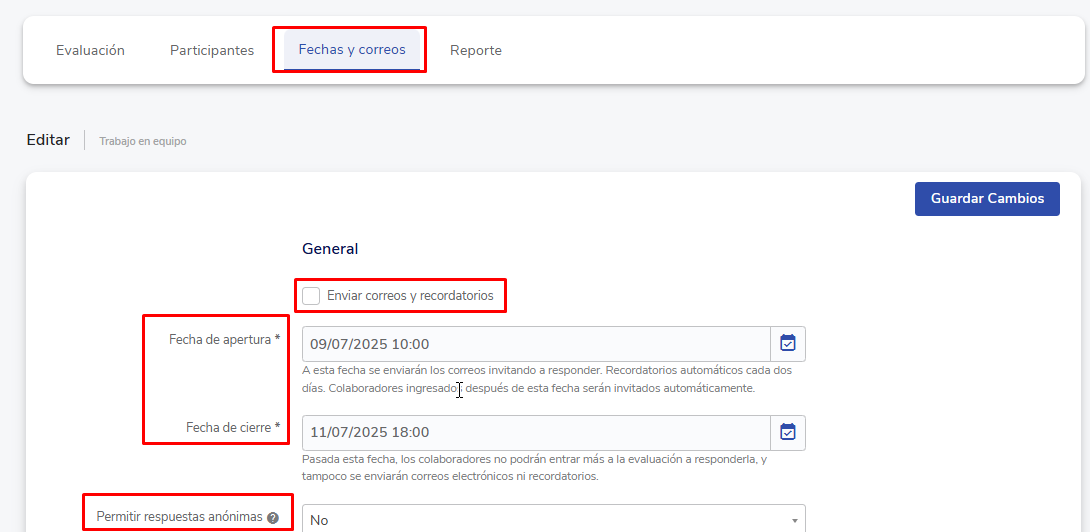Click the Trabajo en equipo breadcrumb text
The height and width of the screenshot is (532, 1090).
pos(142,141)
